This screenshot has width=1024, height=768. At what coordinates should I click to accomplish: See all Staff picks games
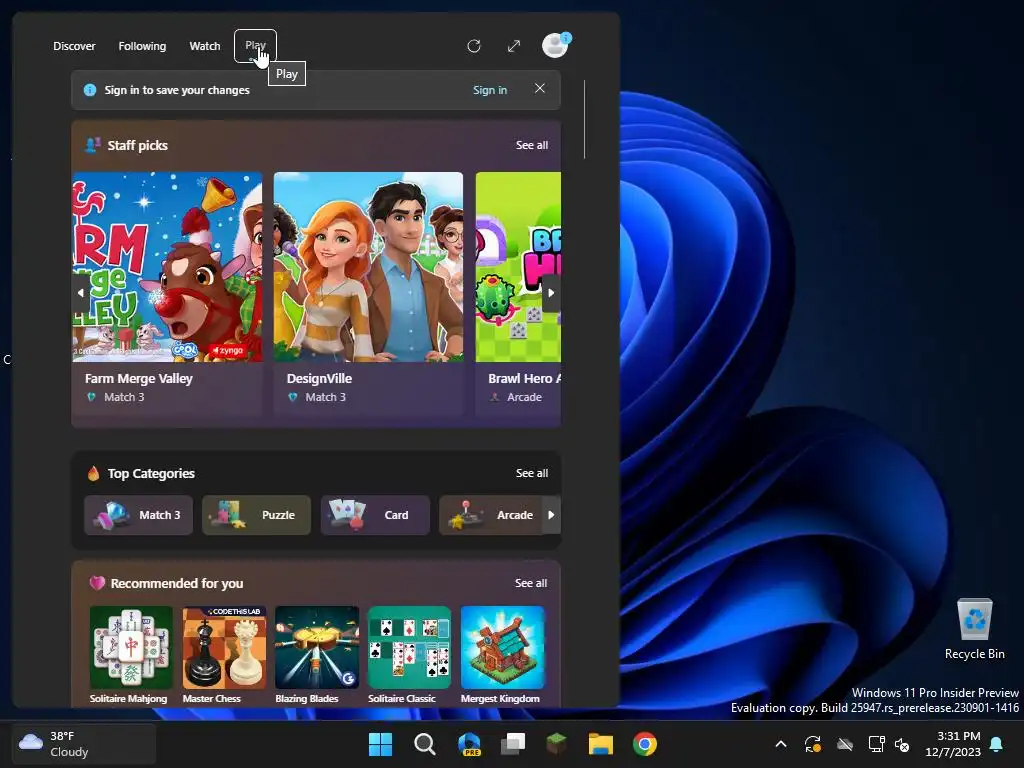532,145
